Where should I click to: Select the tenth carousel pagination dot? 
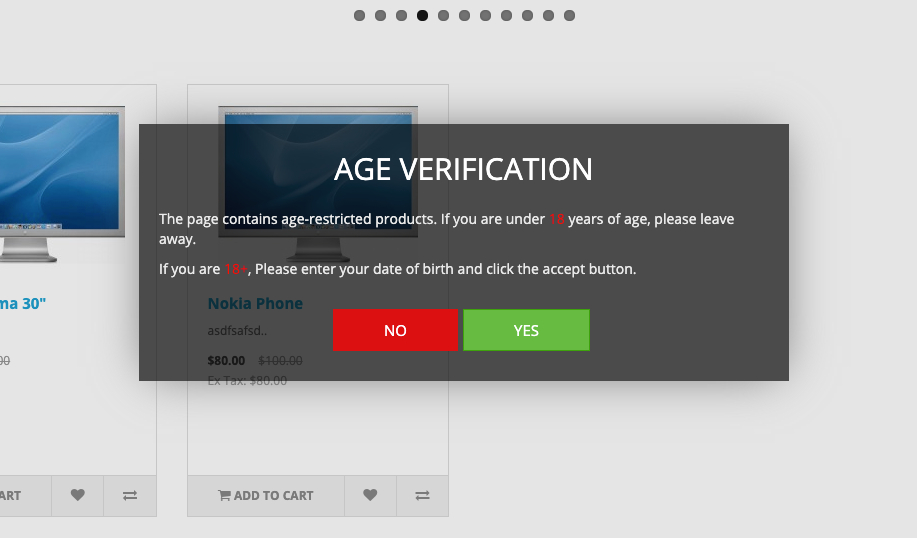[549, 16]
